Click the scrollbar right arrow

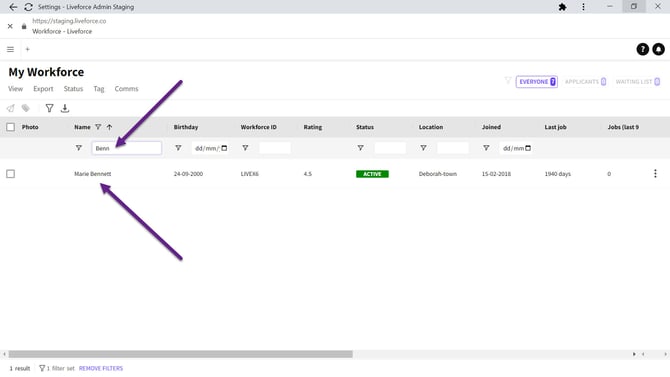click(x=634, y=354)
